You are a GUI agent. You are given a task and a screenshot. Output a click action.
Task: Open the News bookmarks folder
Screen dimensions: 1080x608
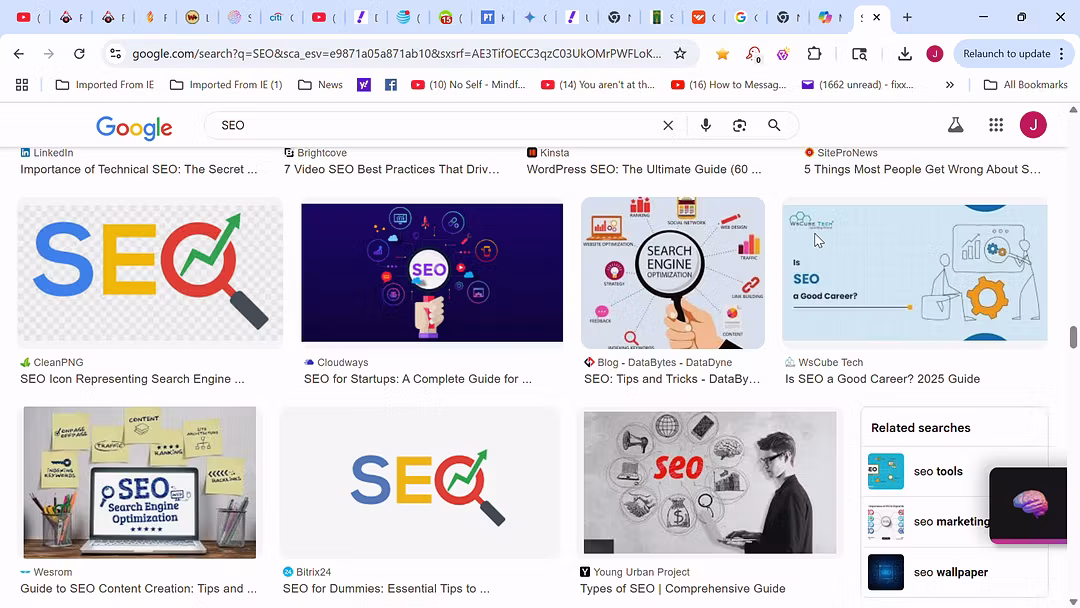(x=320, y=85)
